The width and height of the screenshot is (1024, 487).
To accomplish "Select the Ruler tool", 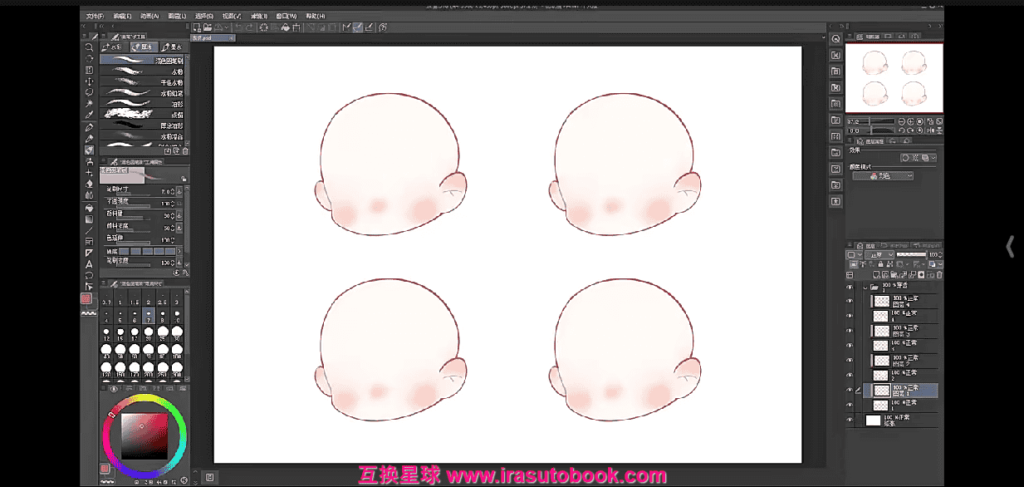I will click(89, 253).
